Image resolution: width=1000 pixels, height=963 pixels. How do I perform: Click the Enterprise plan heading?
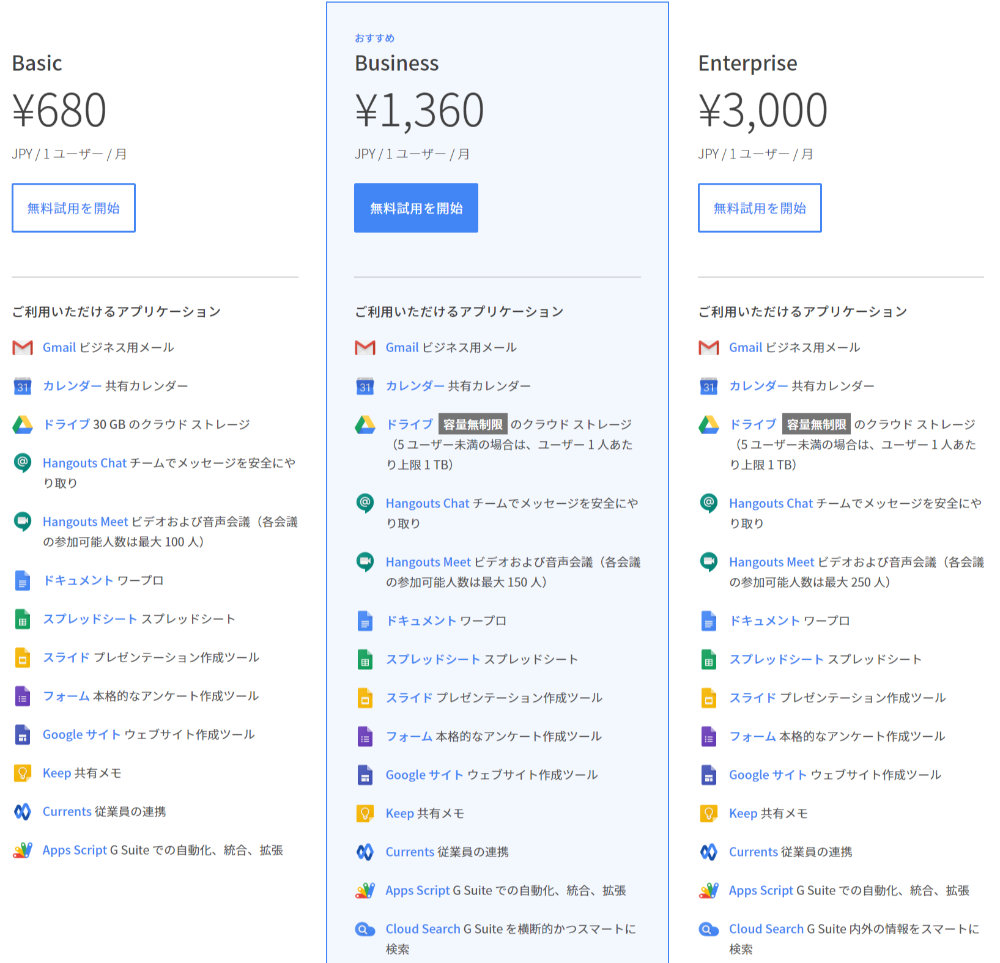747,63
